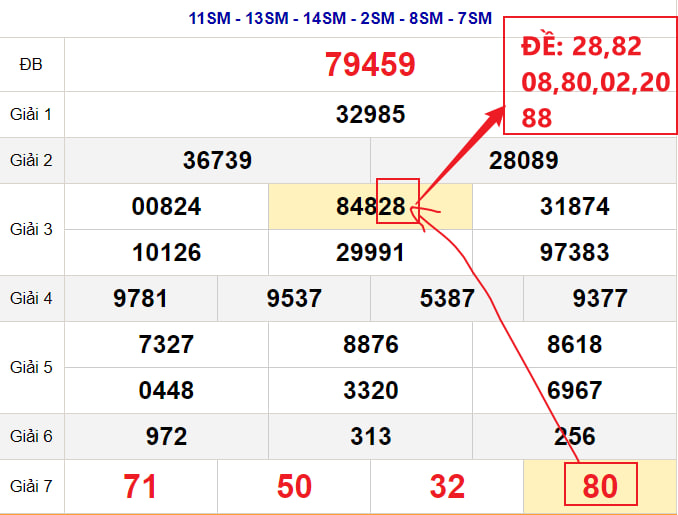Screen dimensions: 678x515
Task: Click the Giải 3 number 31874
Action: click(575, 206)
